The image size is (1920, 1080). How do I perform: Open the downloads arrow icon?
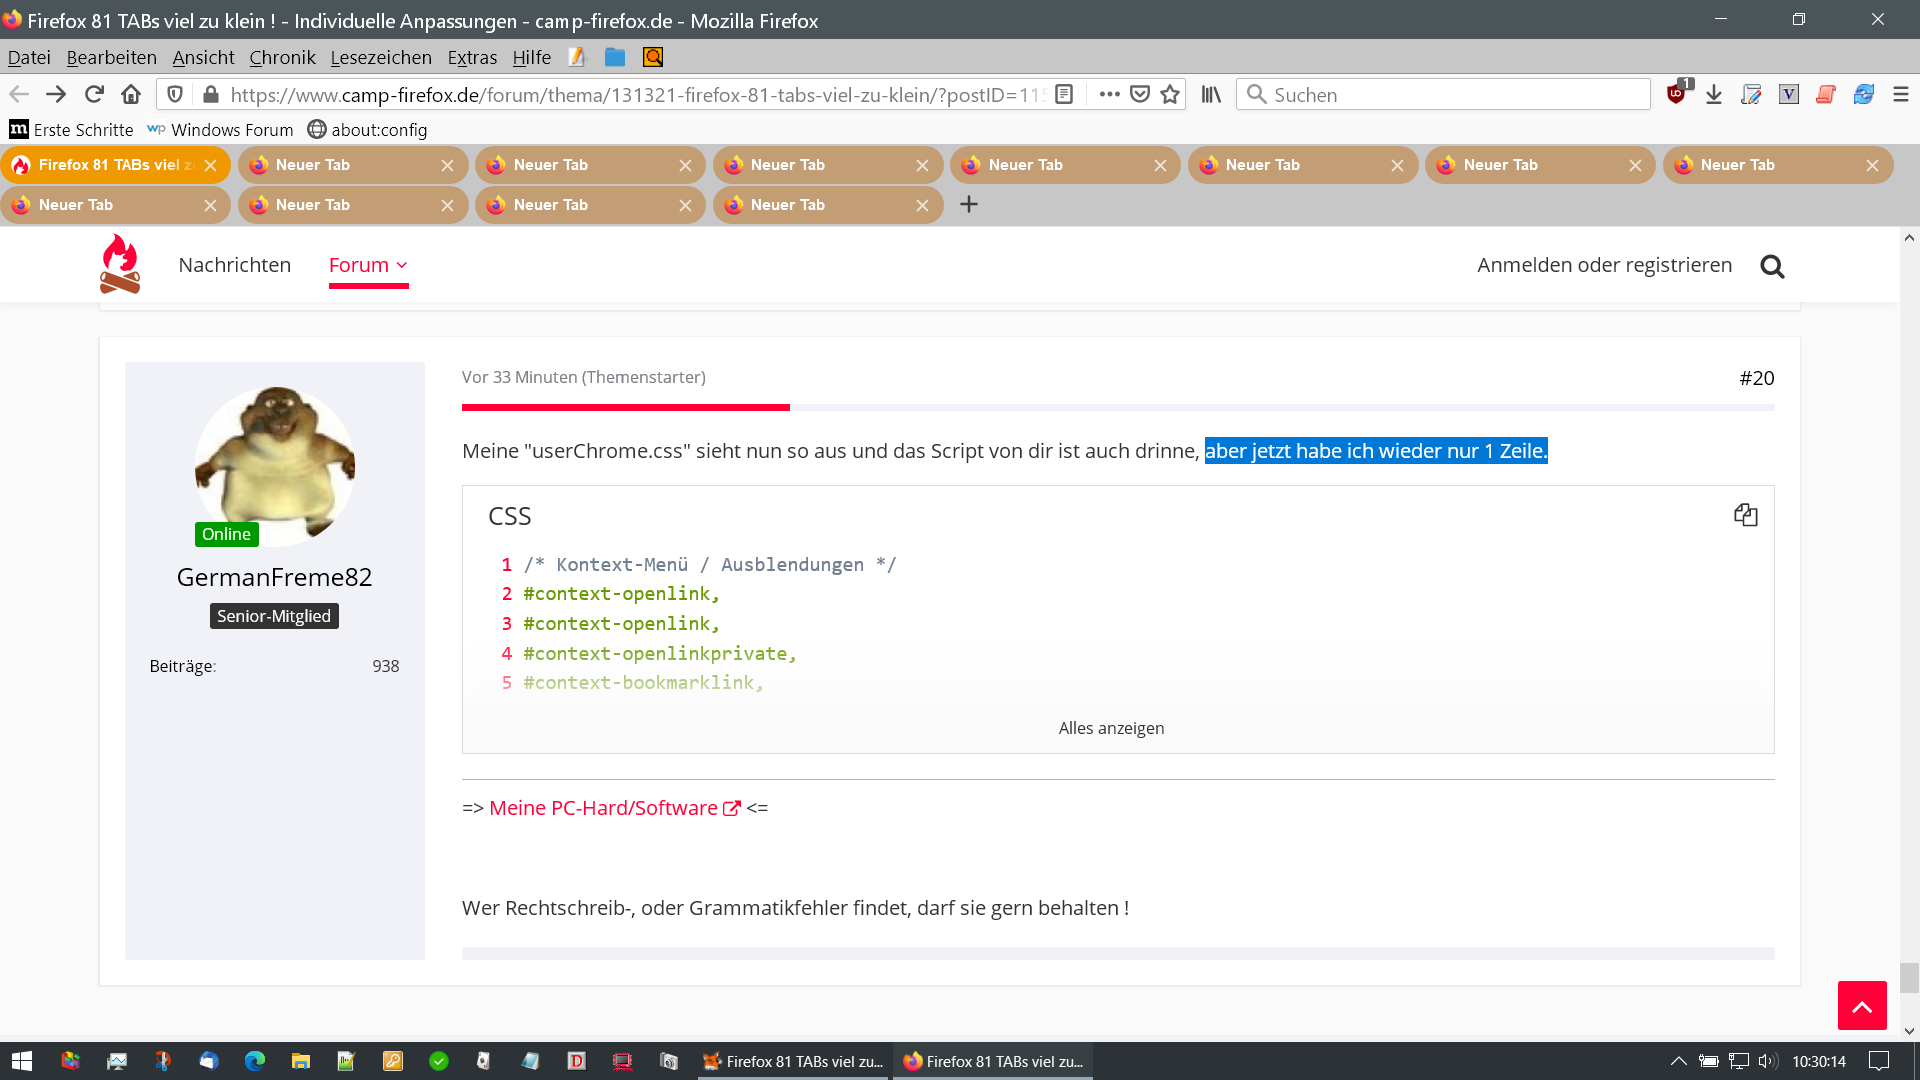[x=1714, y=94]
